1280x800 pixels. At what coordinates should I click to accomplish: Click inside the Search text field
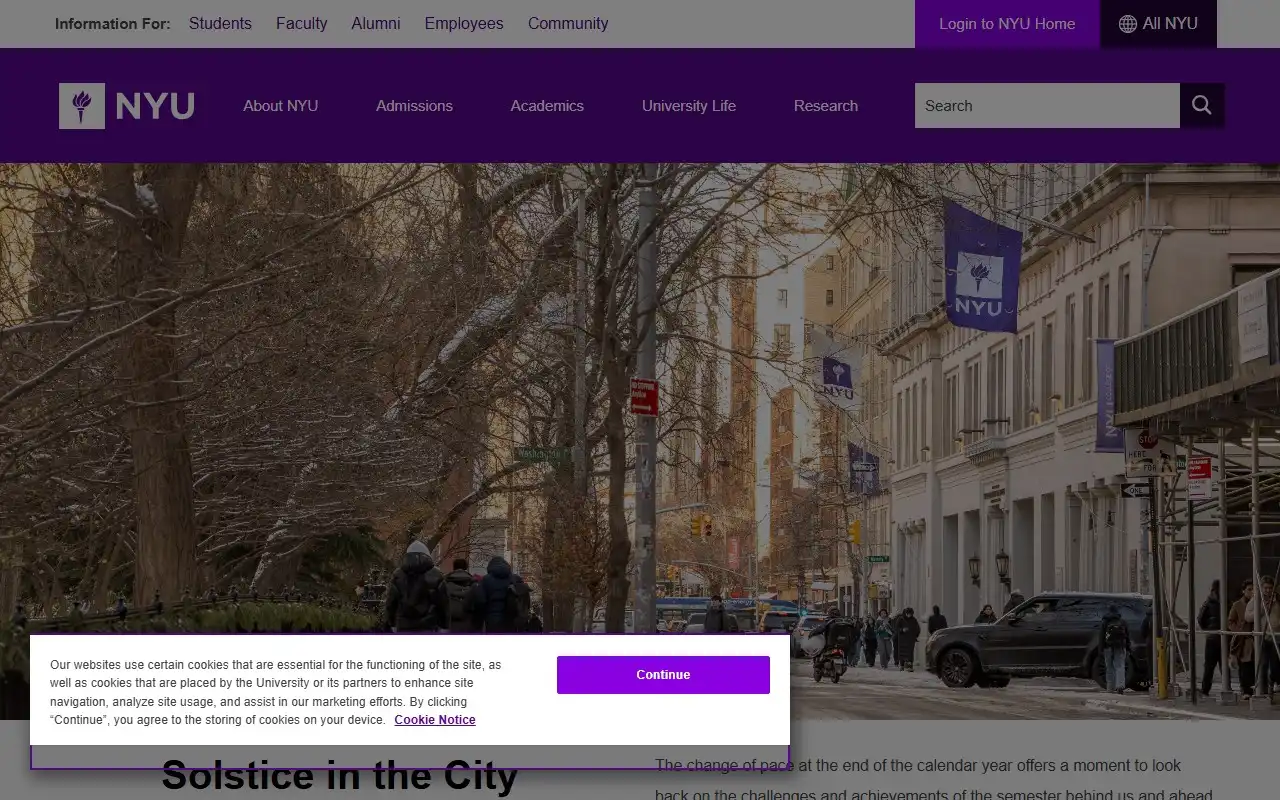coord(1046,105)
